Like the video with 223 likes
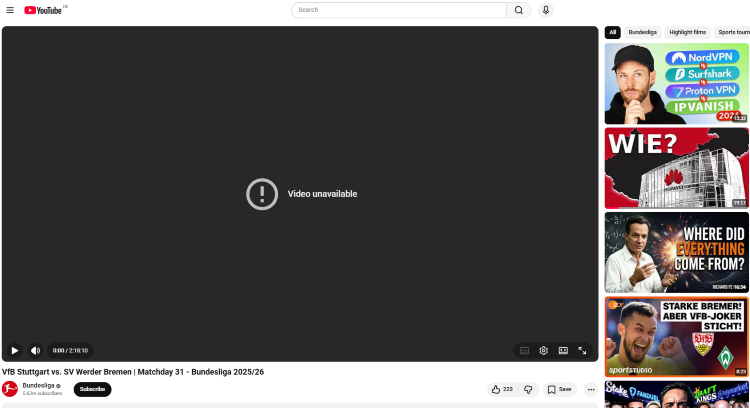 point(502,389)
